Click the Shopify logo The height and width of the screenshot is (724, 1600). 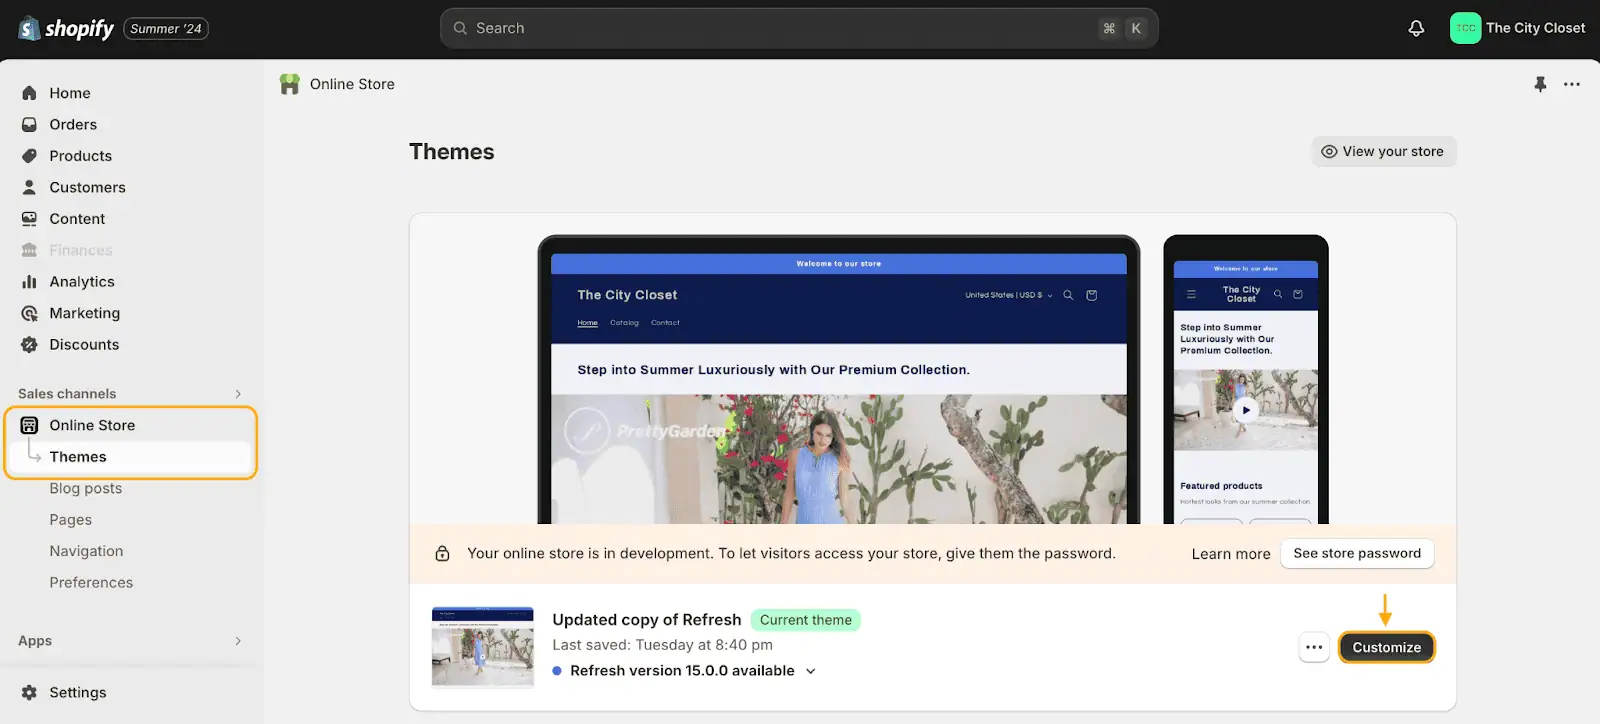point(66,29)
